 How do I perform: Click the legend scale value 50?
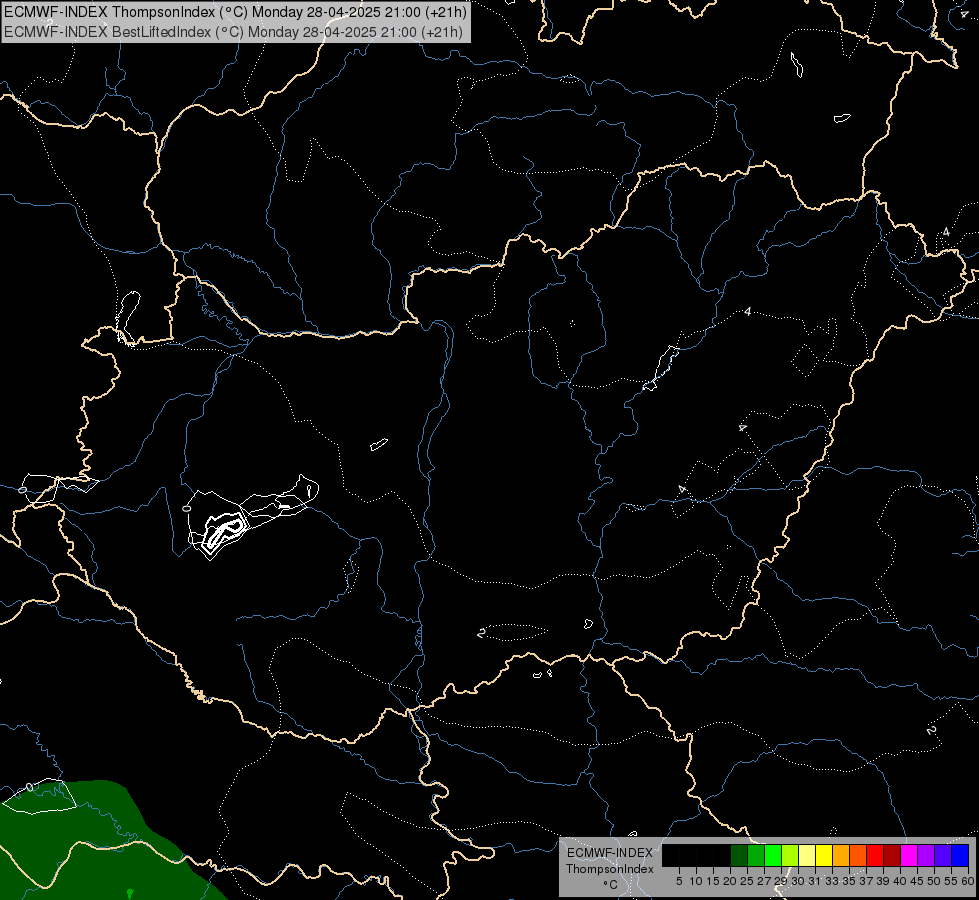[934, 881]
